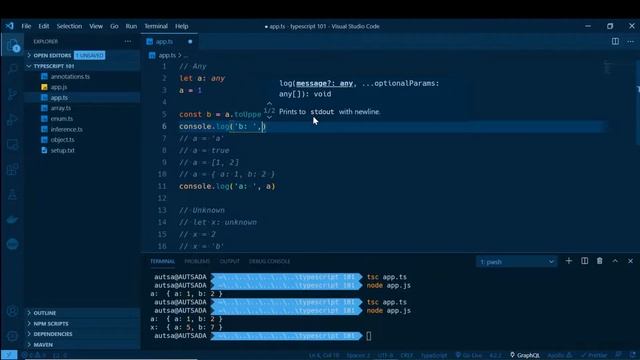Open Explorer panel more actions ellipsis
Viewport: 640px width, 360px height.
128,41
